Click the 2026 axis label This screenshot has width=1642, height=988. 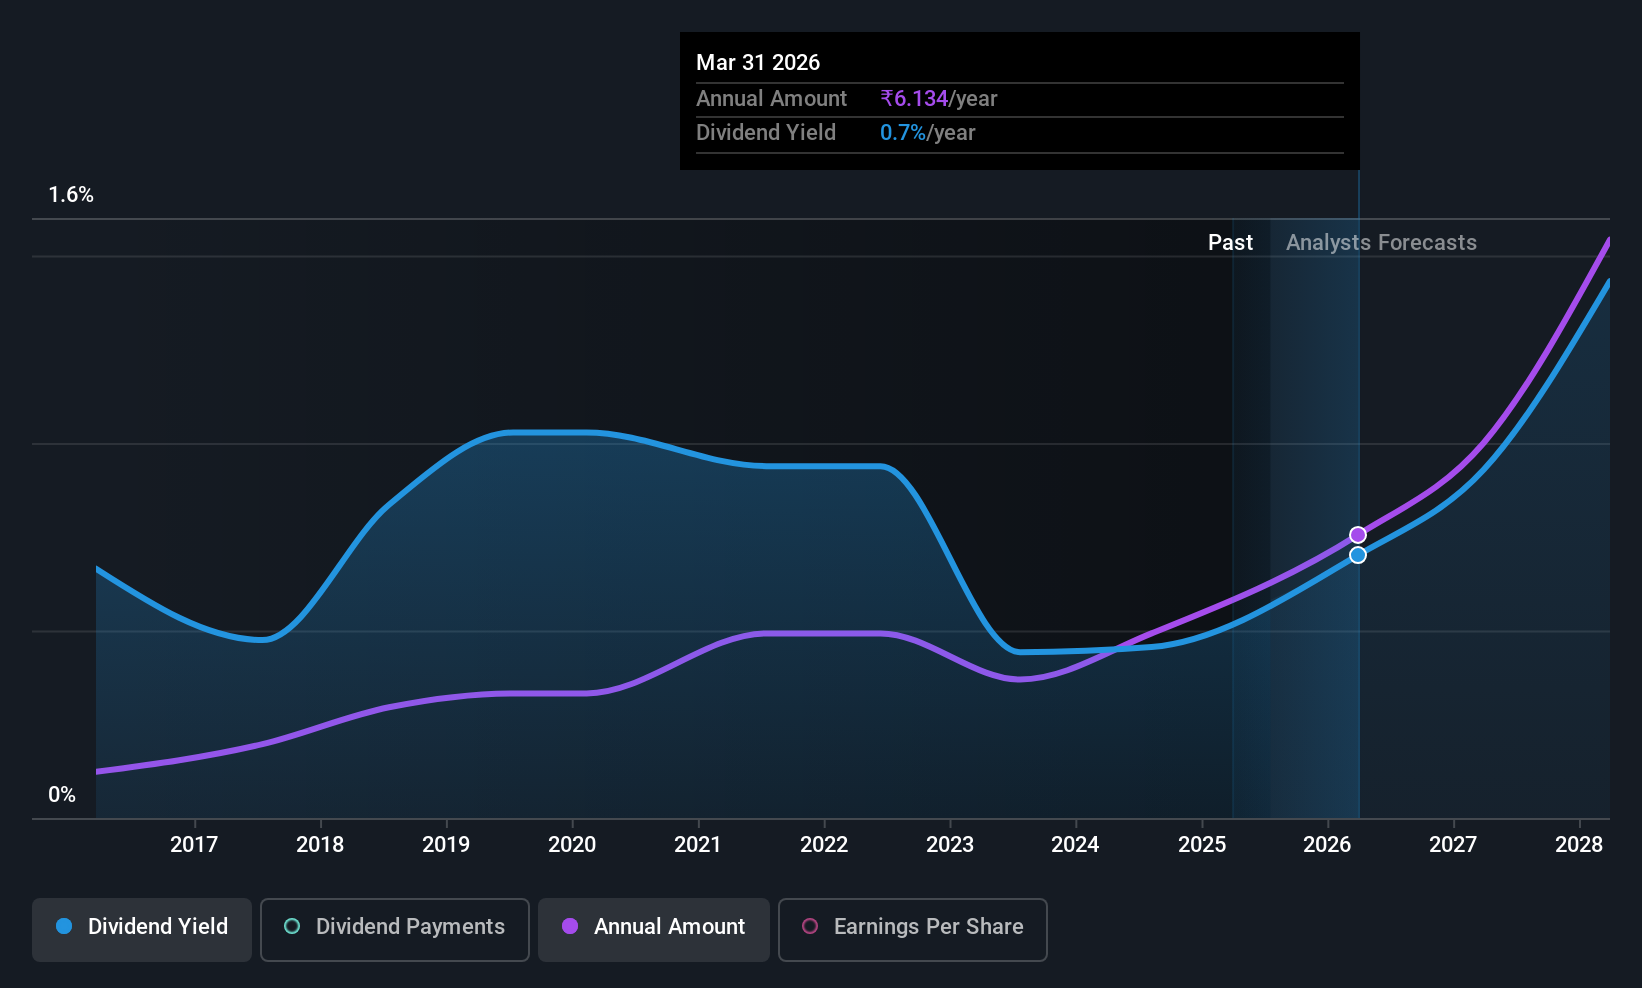tap(1327, 845)
